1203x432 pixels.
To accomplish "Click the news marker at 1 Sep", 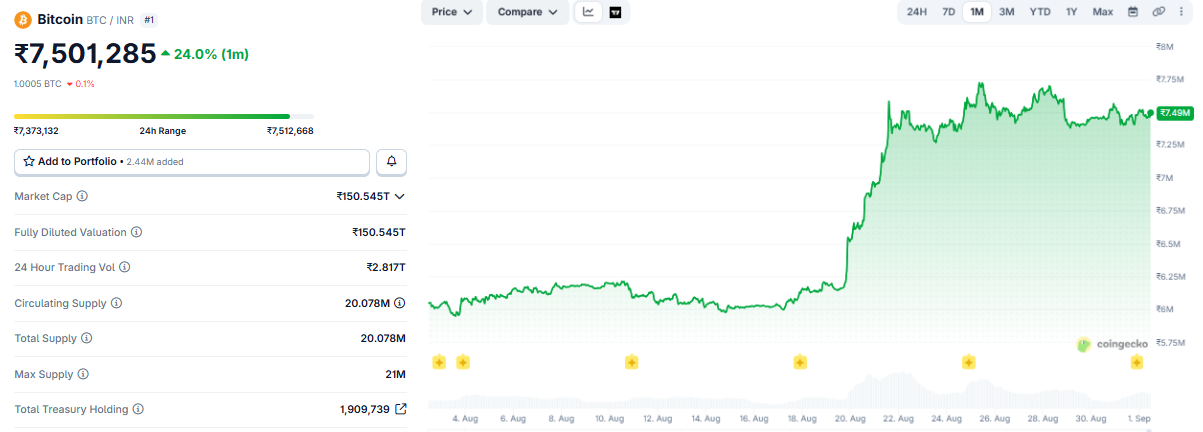I will 1137,361.
